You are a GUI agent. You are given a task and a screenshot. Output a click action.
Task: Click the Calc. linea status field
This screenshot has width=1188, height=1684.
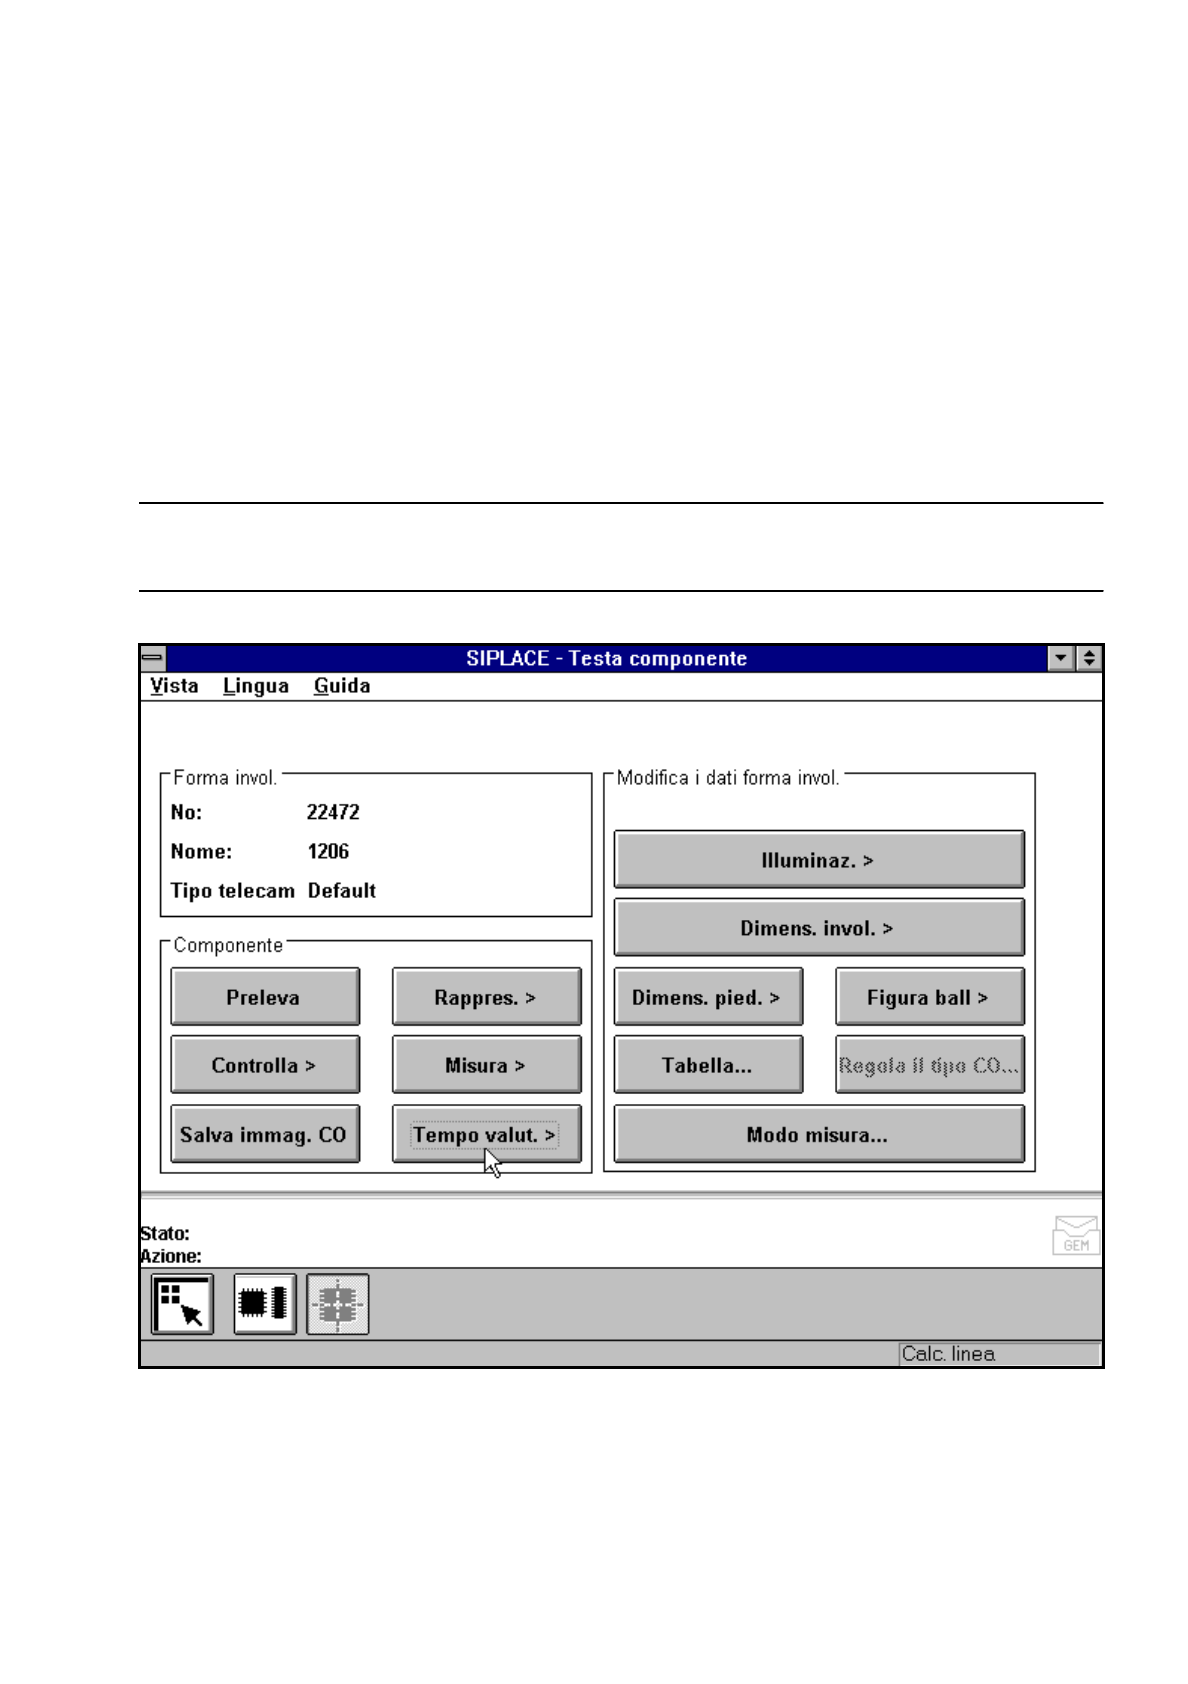coord(999,1354)
